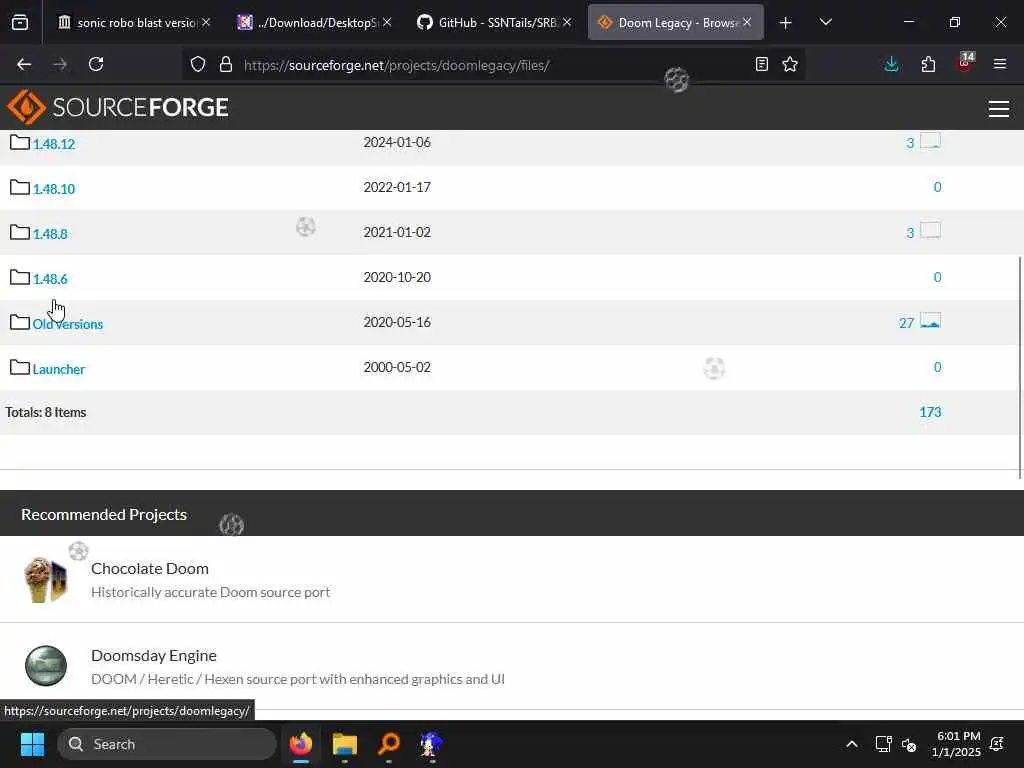The image size is (1024, 768).
Task: Open the extension with the 14 badge
Action: (x=965, y=63)
